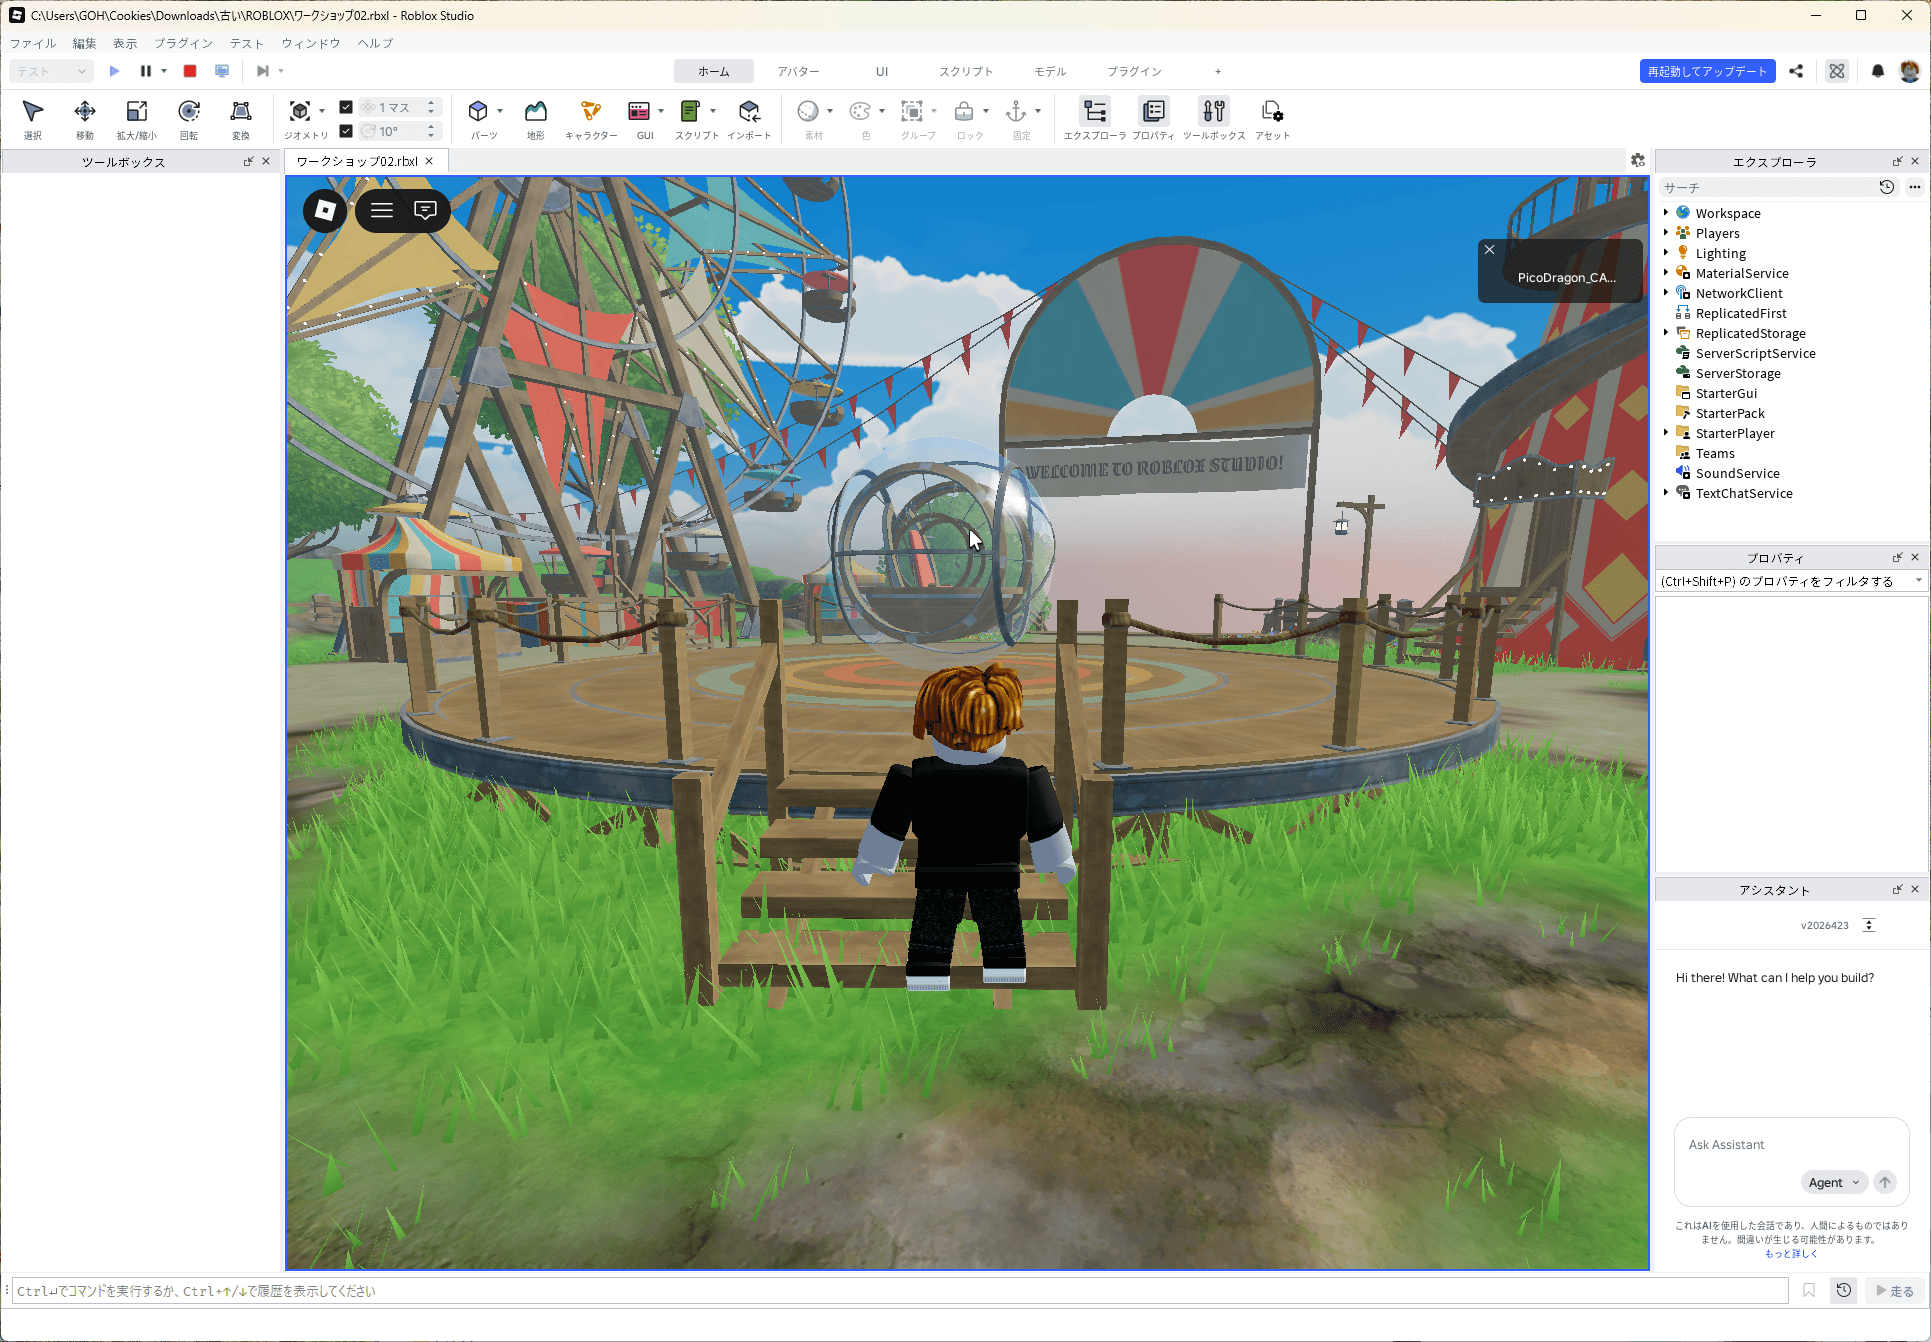Open the テスト mode dropdown
Screen dimensions: 1931x1342
click(x=52, y=71)
